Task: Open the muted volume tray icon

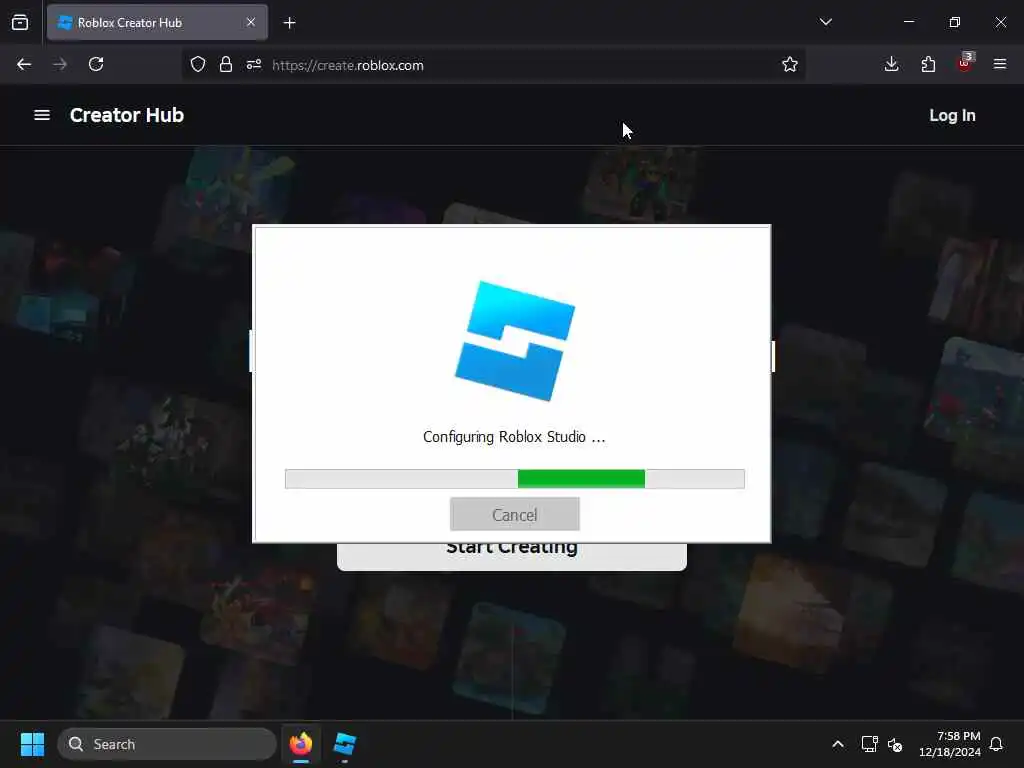Action: click(x=895, y=744)
